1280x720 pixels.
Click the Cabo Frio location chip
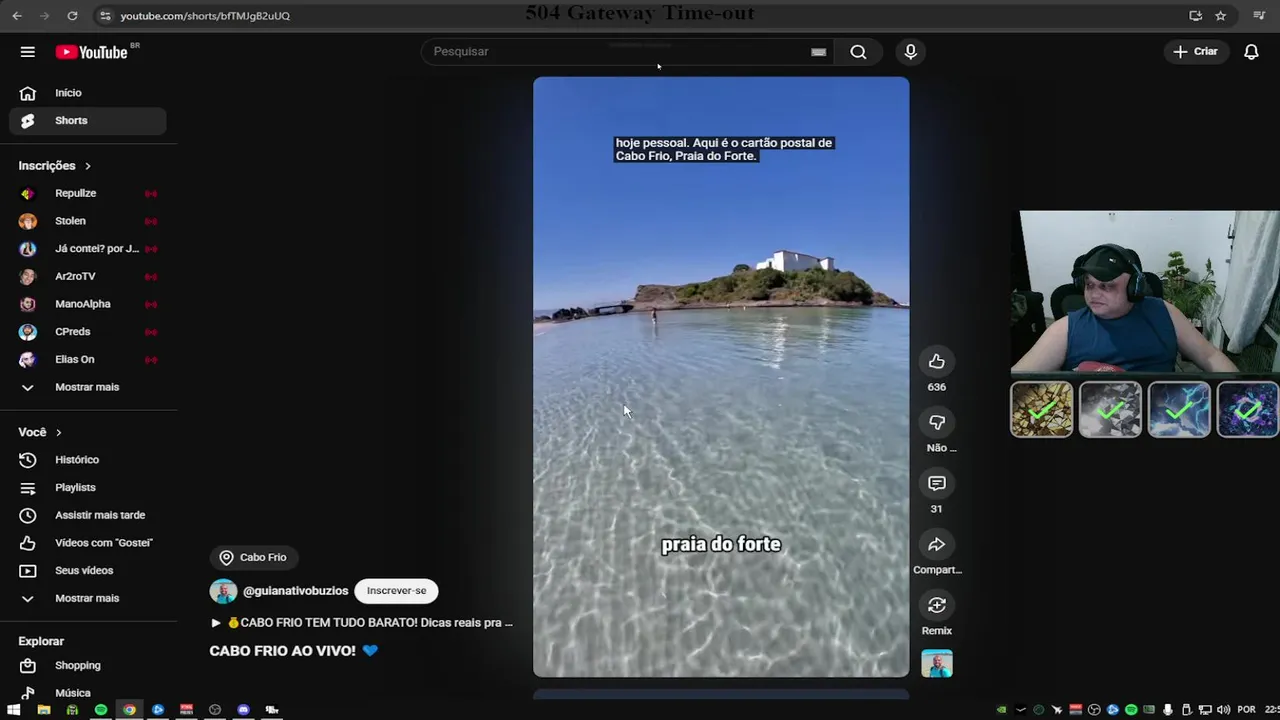pyautogui.click(x=253, y=558)
